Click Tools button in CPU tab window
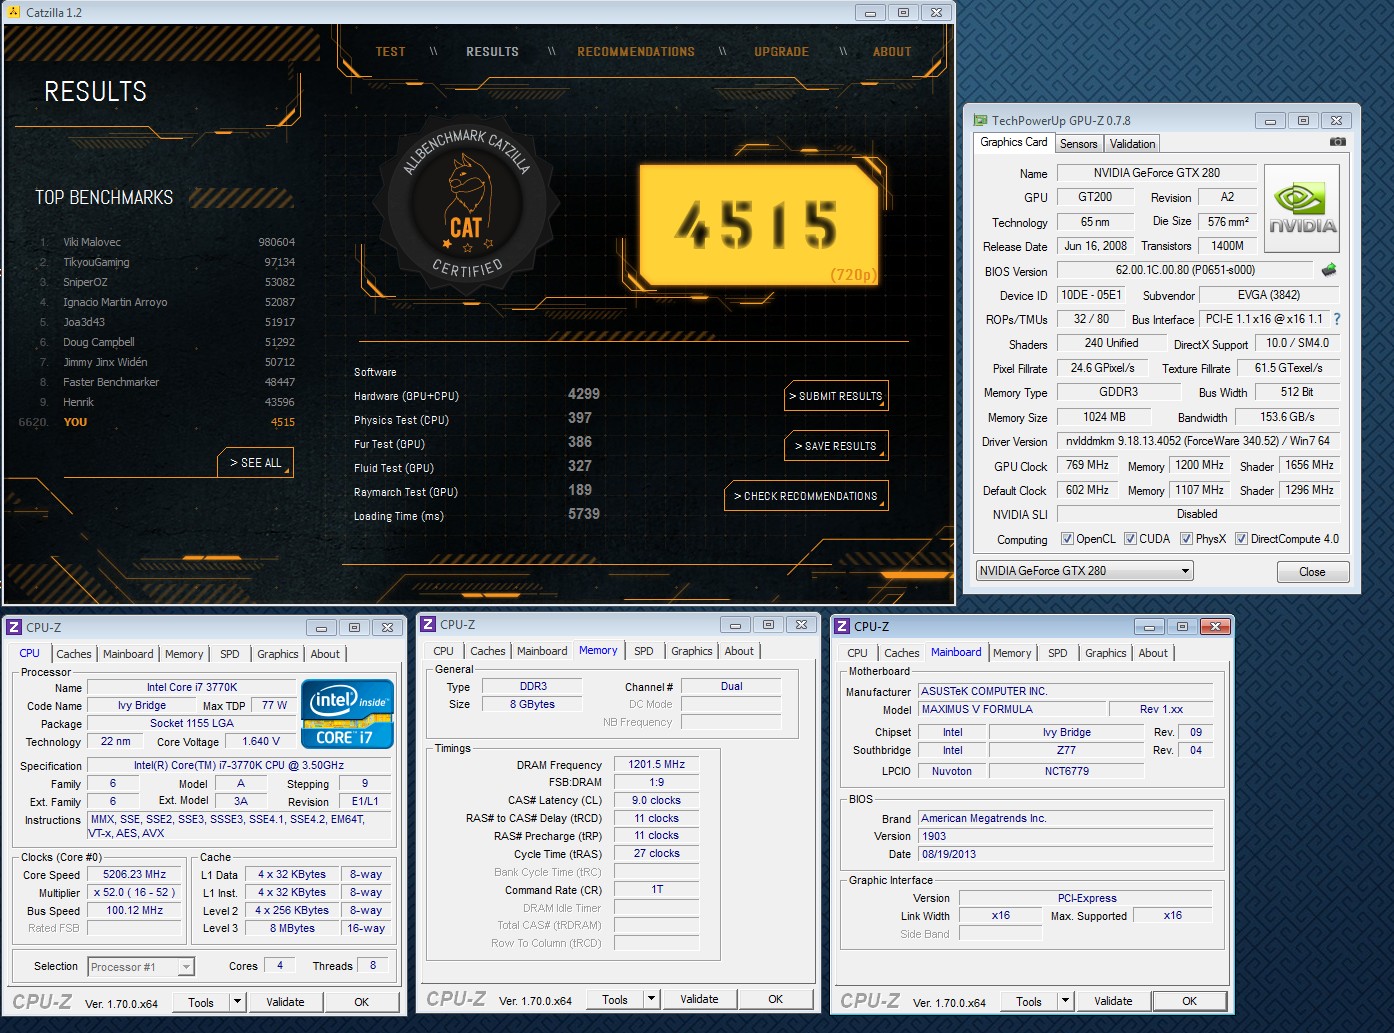The width and height of the screenshot is (1394, 1033). [x=201, y=1002]
